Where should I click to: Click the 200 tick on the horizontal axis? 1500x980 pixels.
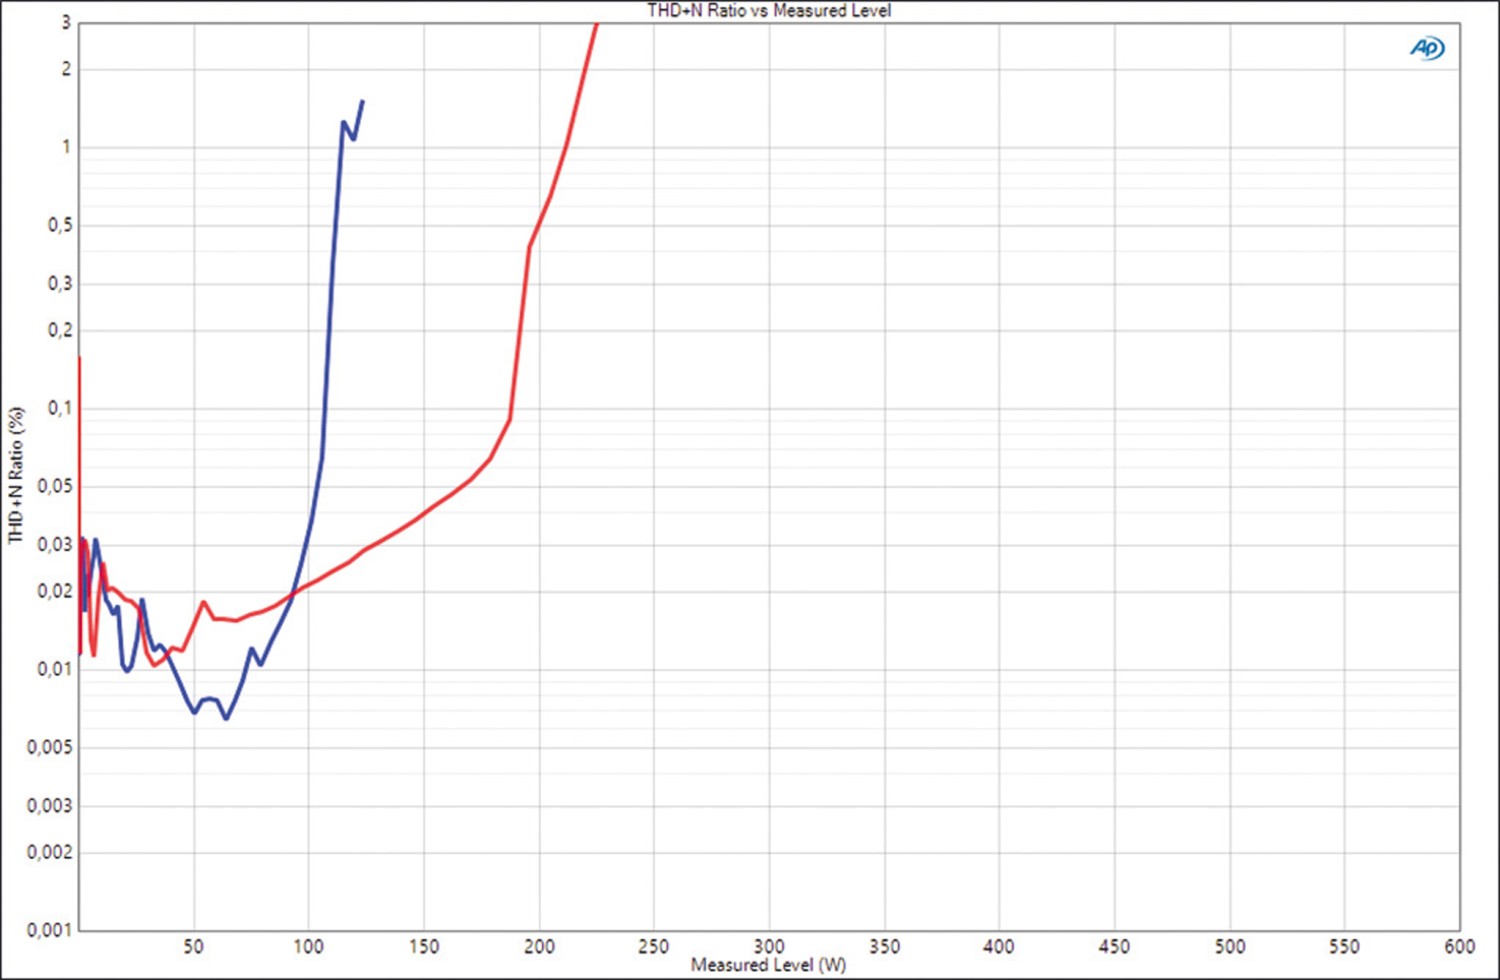coord(539,946)
